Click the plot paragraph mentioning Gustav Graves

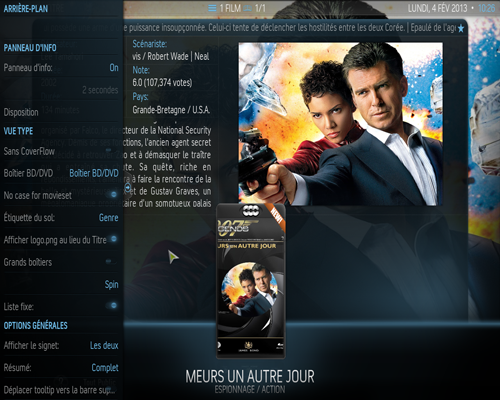point(167,166)
